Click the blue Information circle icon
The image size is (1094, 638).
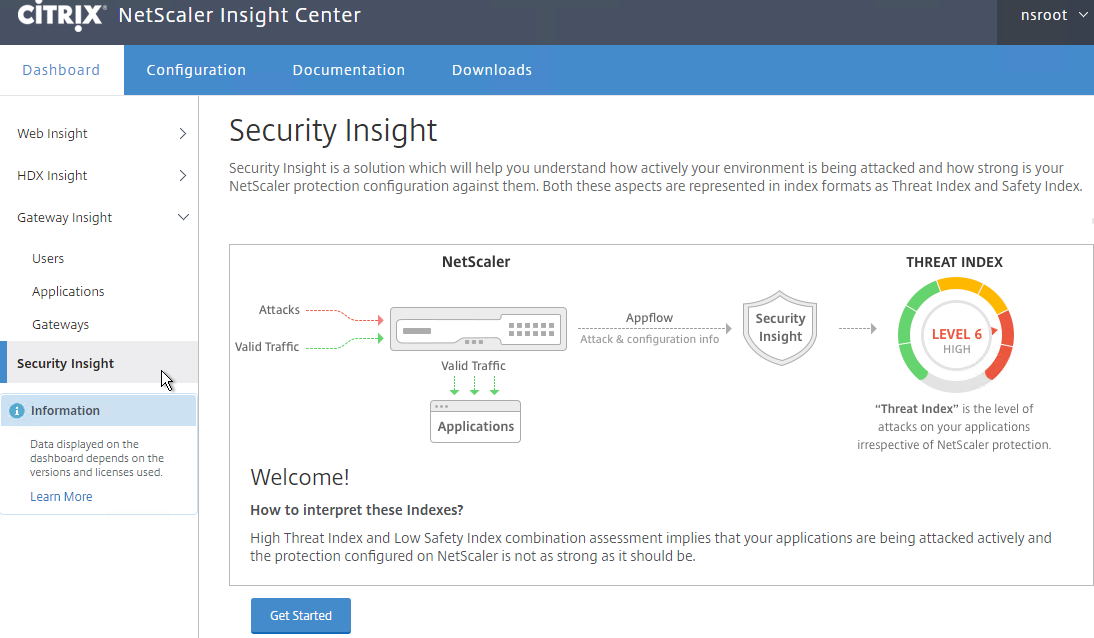[x=17, y=410]
